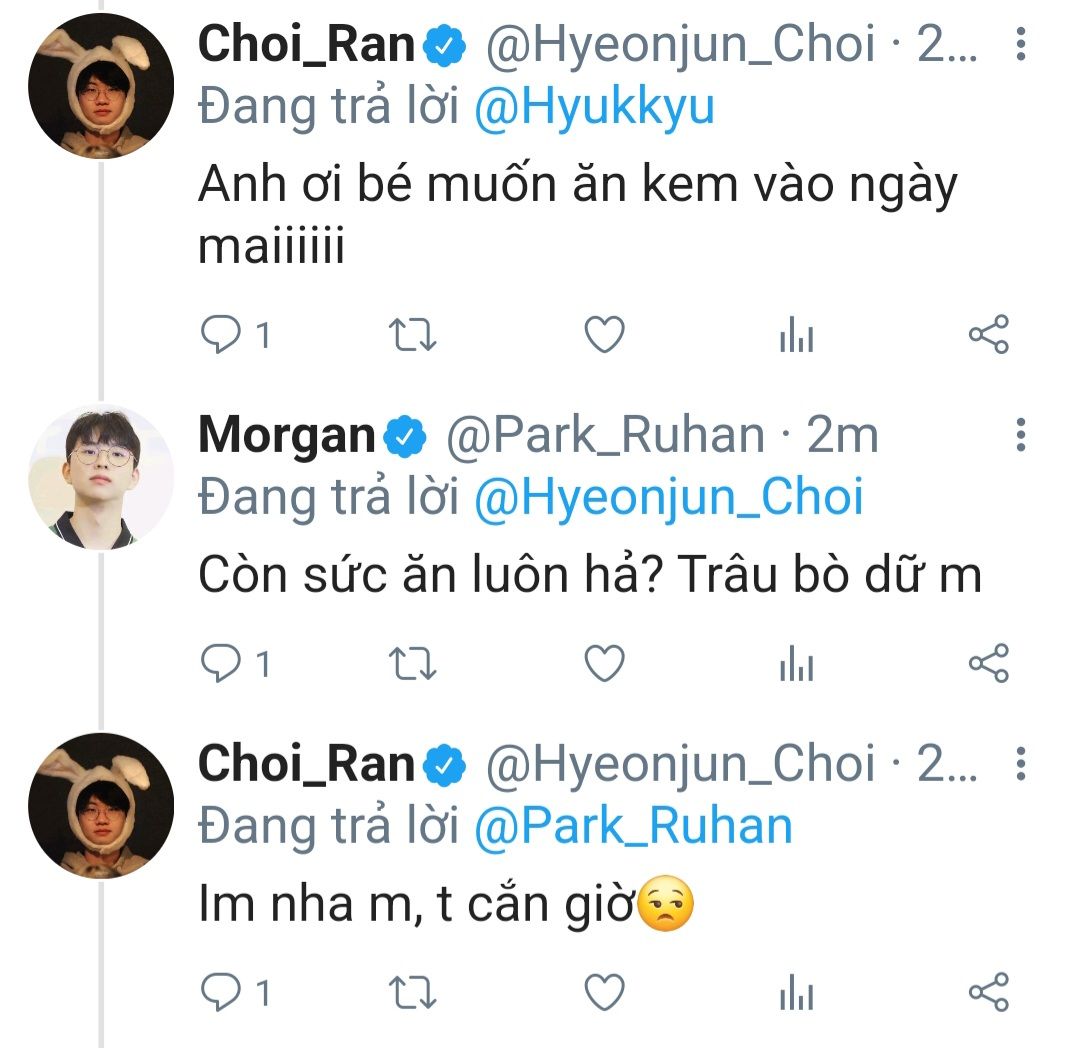Image resolution: width=1080 pixels, height=1048 pixels.
Task: Open Morgan's profile picture
Action: click(x=101, y=477)
